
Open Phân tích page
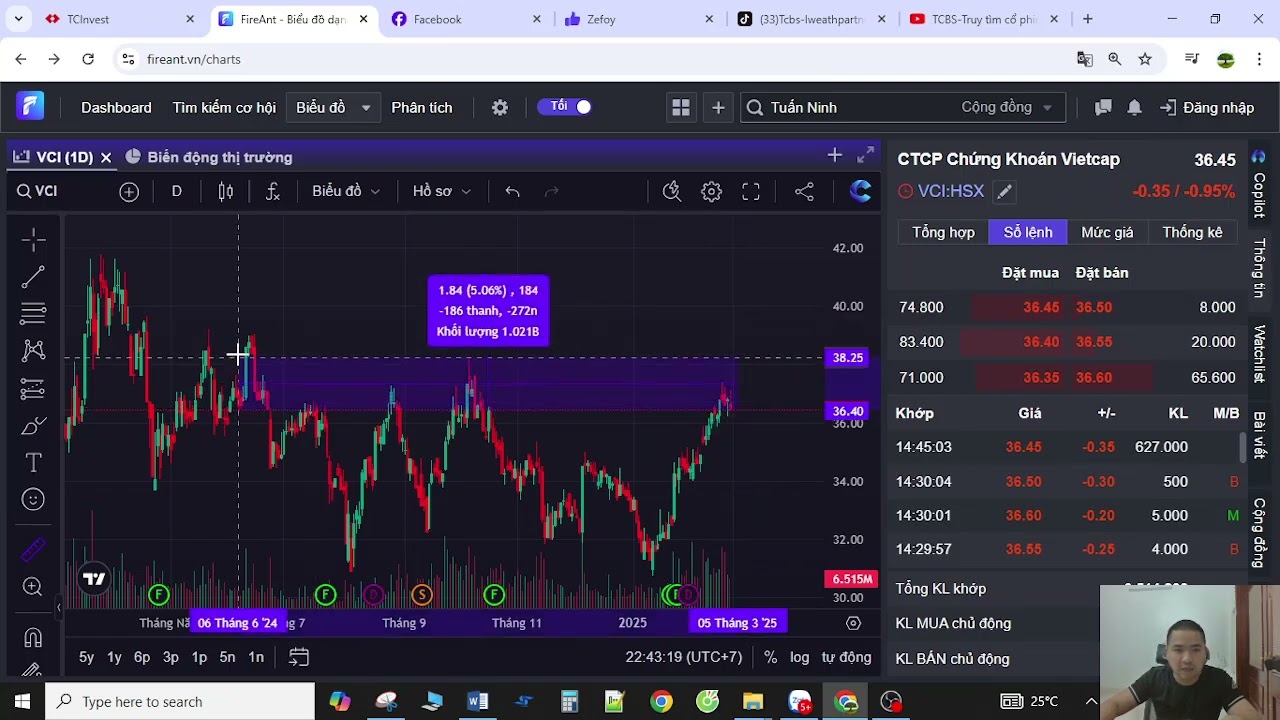(422, 107)
